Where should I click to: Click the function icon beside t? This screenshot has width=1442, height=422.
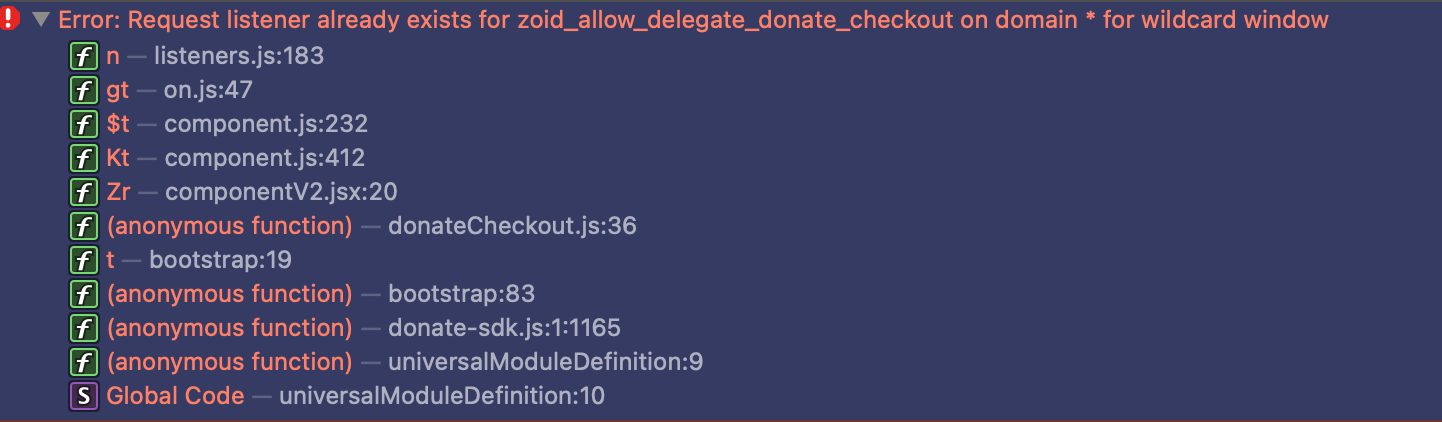point(83,260)
